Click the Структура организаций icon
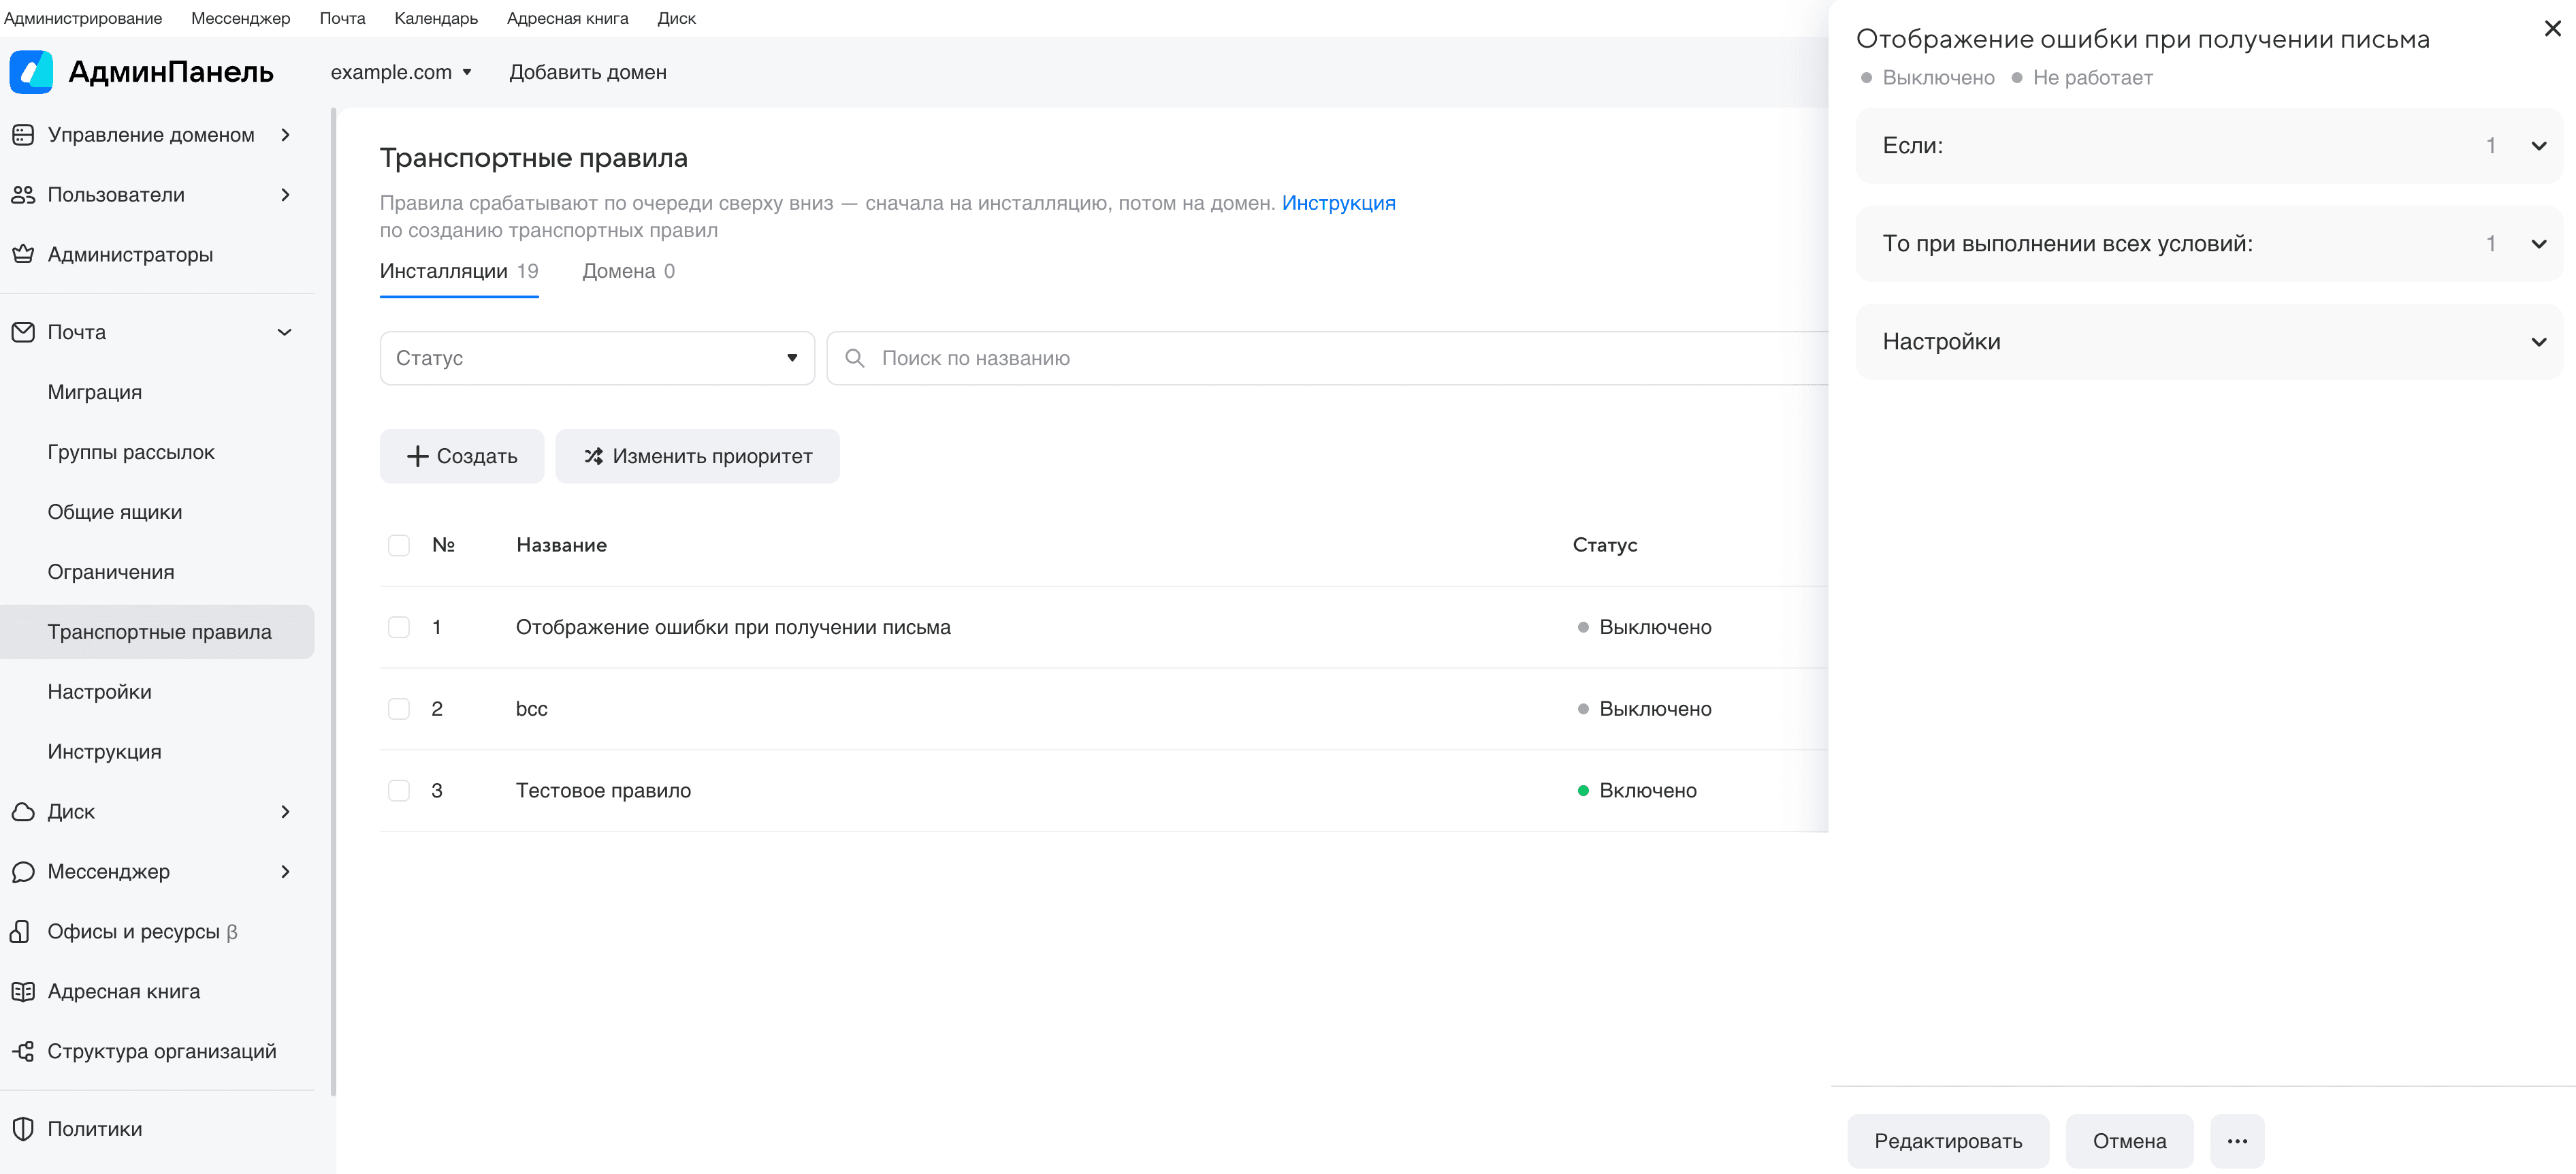Image resolution: width=2576 pixels, height=1174 pixels. (23, 1052)
